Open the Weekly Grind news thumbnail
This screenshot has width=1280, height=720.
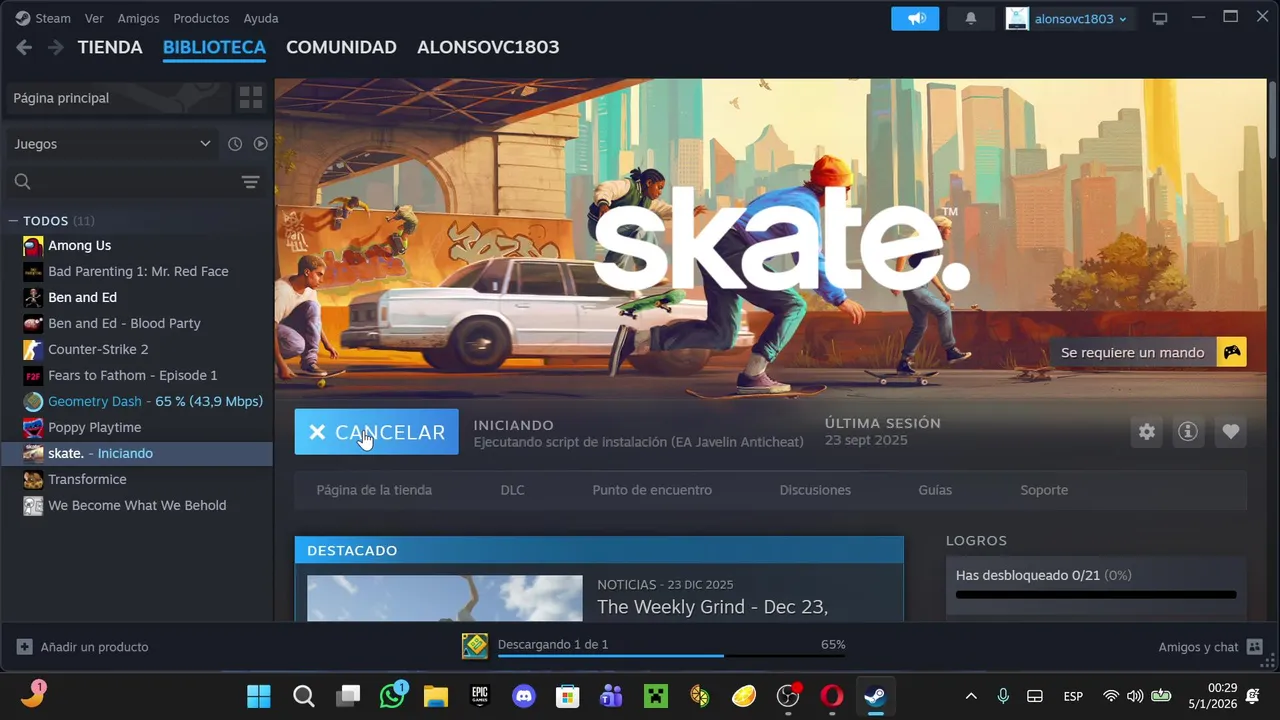click(x=444, y=598)
